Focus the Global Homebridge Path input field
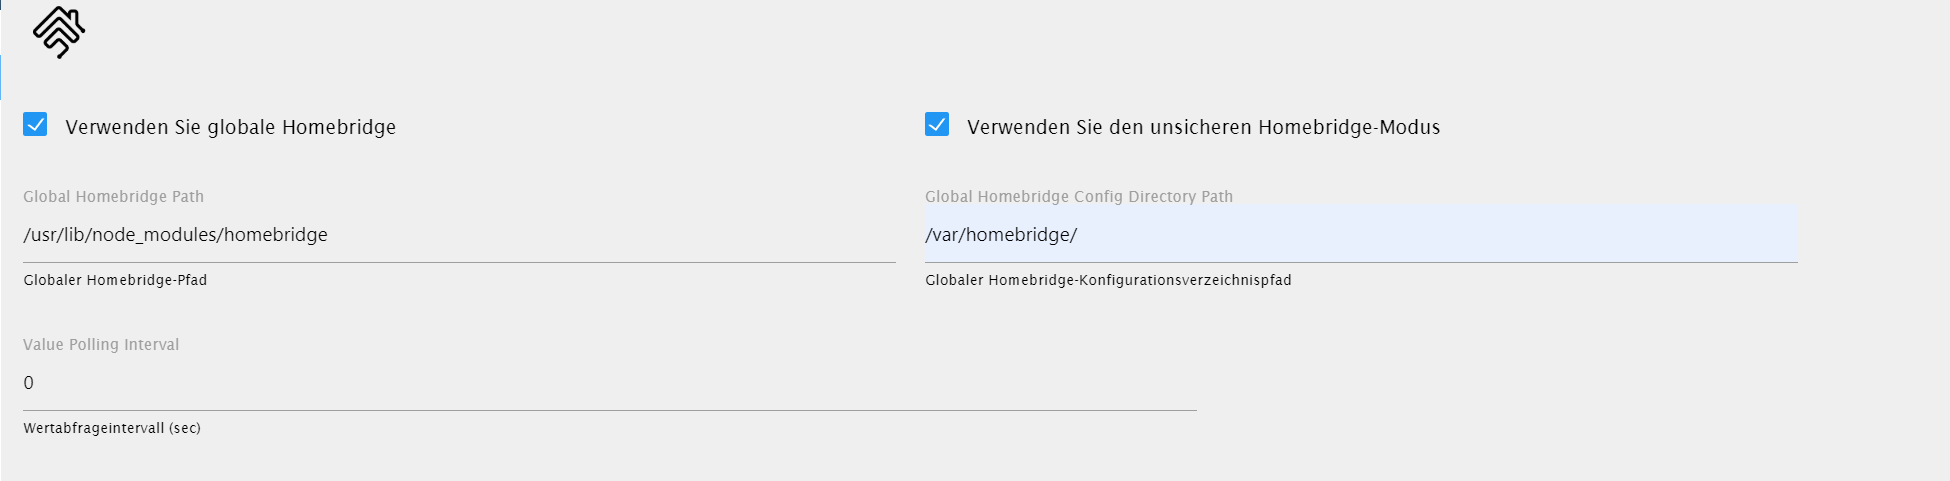The width and height of the screenshot is (1950, 481). [459, 235]
